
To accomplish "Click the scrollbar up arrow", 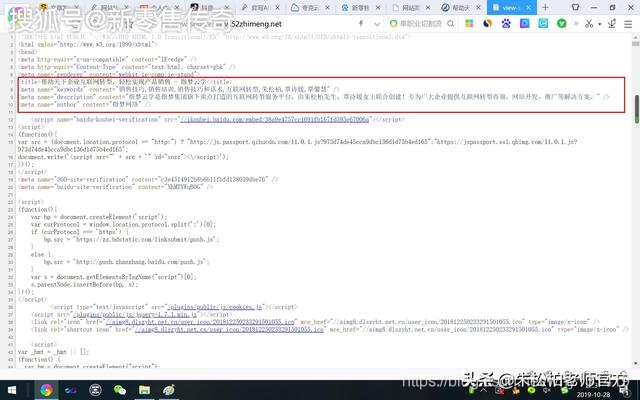I will tap(636, 38).
